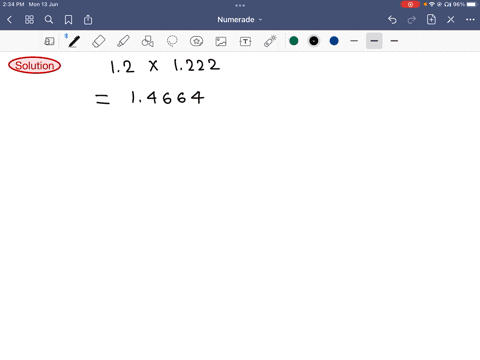Undo the last stroke

392,20
